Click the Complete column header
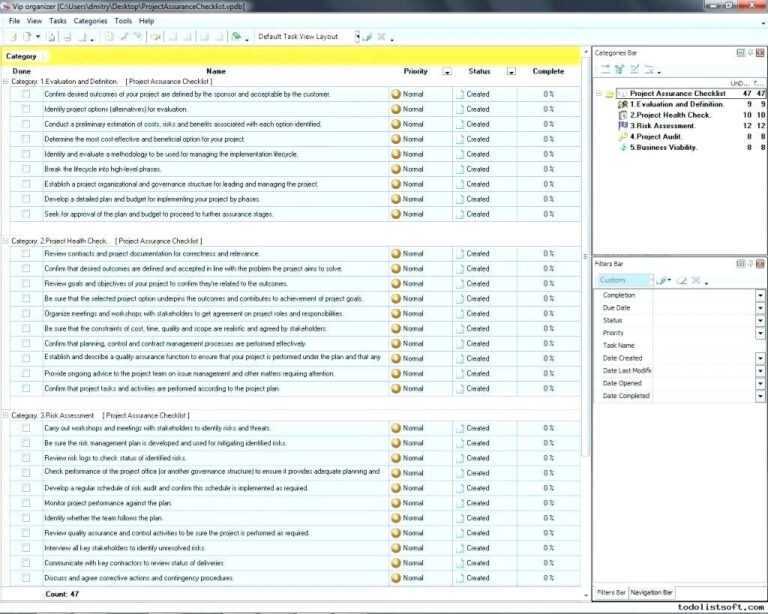The width and height of the screenshot is (768, 614). tap(548, 72)
